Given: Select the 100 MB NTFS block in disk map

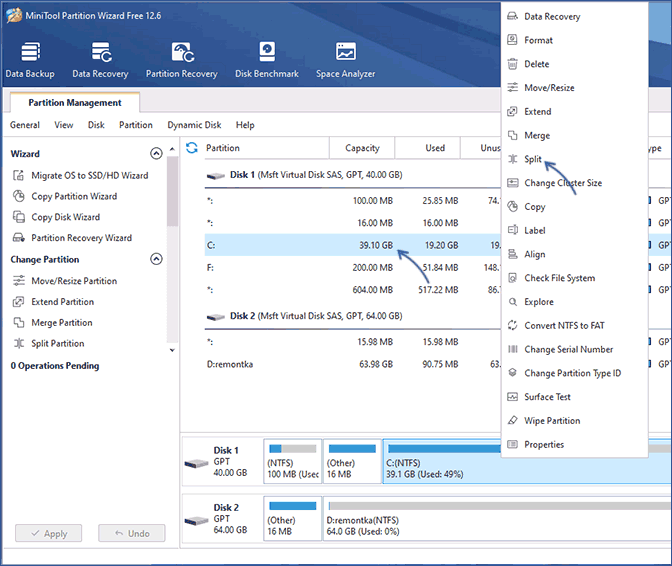Looking at the screenshot, I should pos(293,461).
